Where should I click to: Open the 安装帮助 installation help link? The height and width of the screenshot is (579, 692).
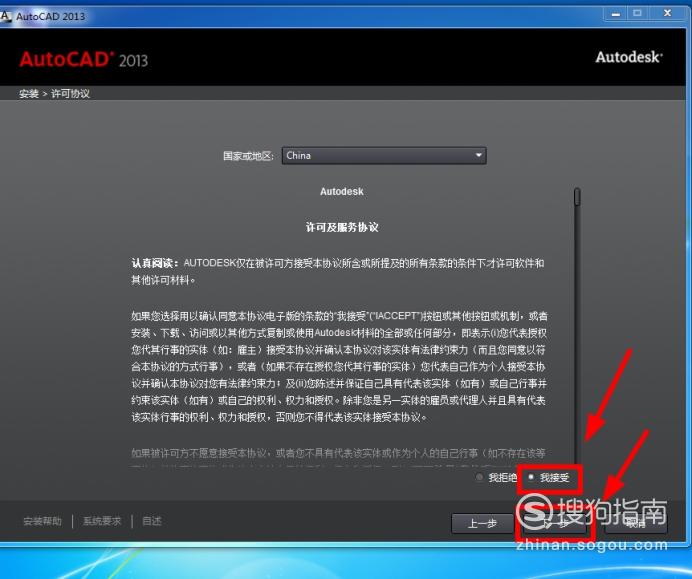pyautogui.click(x=42, y=521)
